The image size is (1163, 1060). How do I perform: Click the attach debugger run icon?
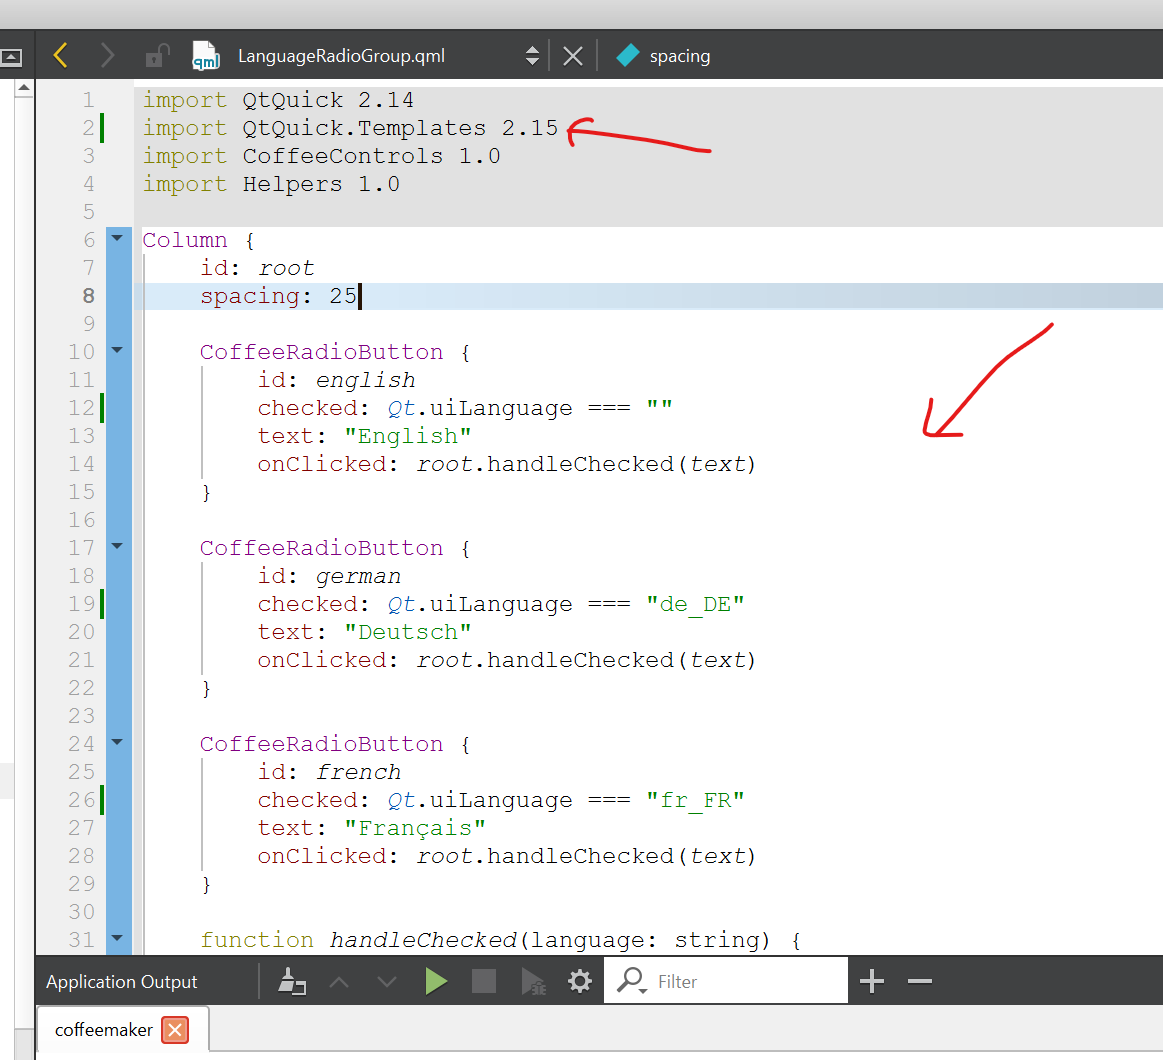click(533, 982)
